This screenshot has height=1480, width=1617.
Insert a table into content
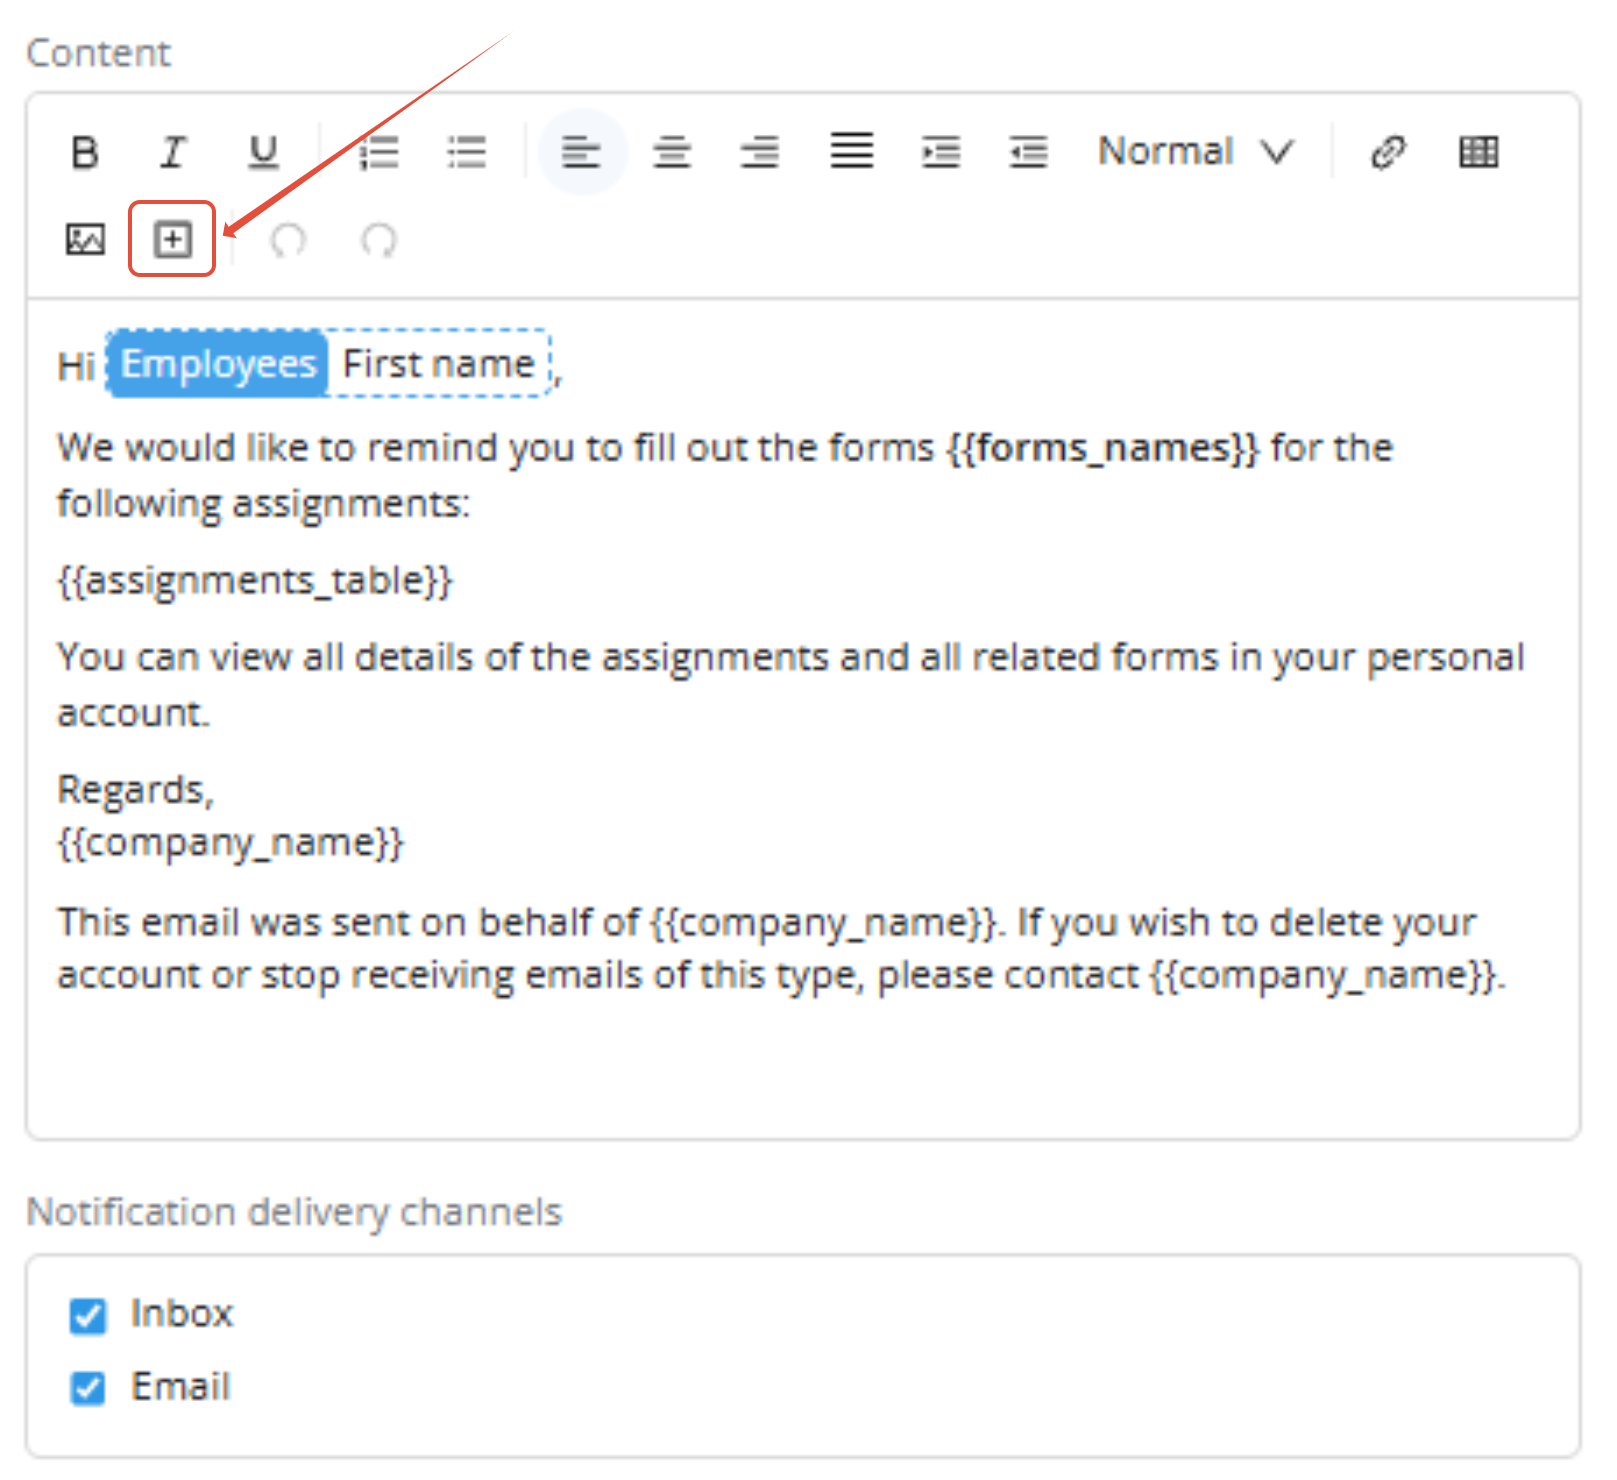1478,152
